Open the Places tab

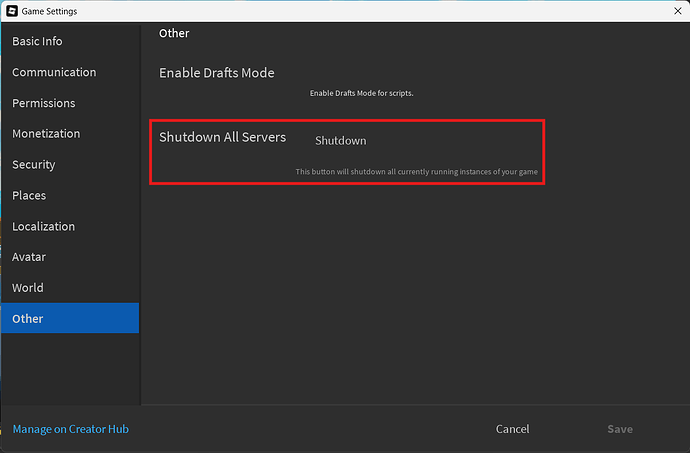[x=70, y=195]
